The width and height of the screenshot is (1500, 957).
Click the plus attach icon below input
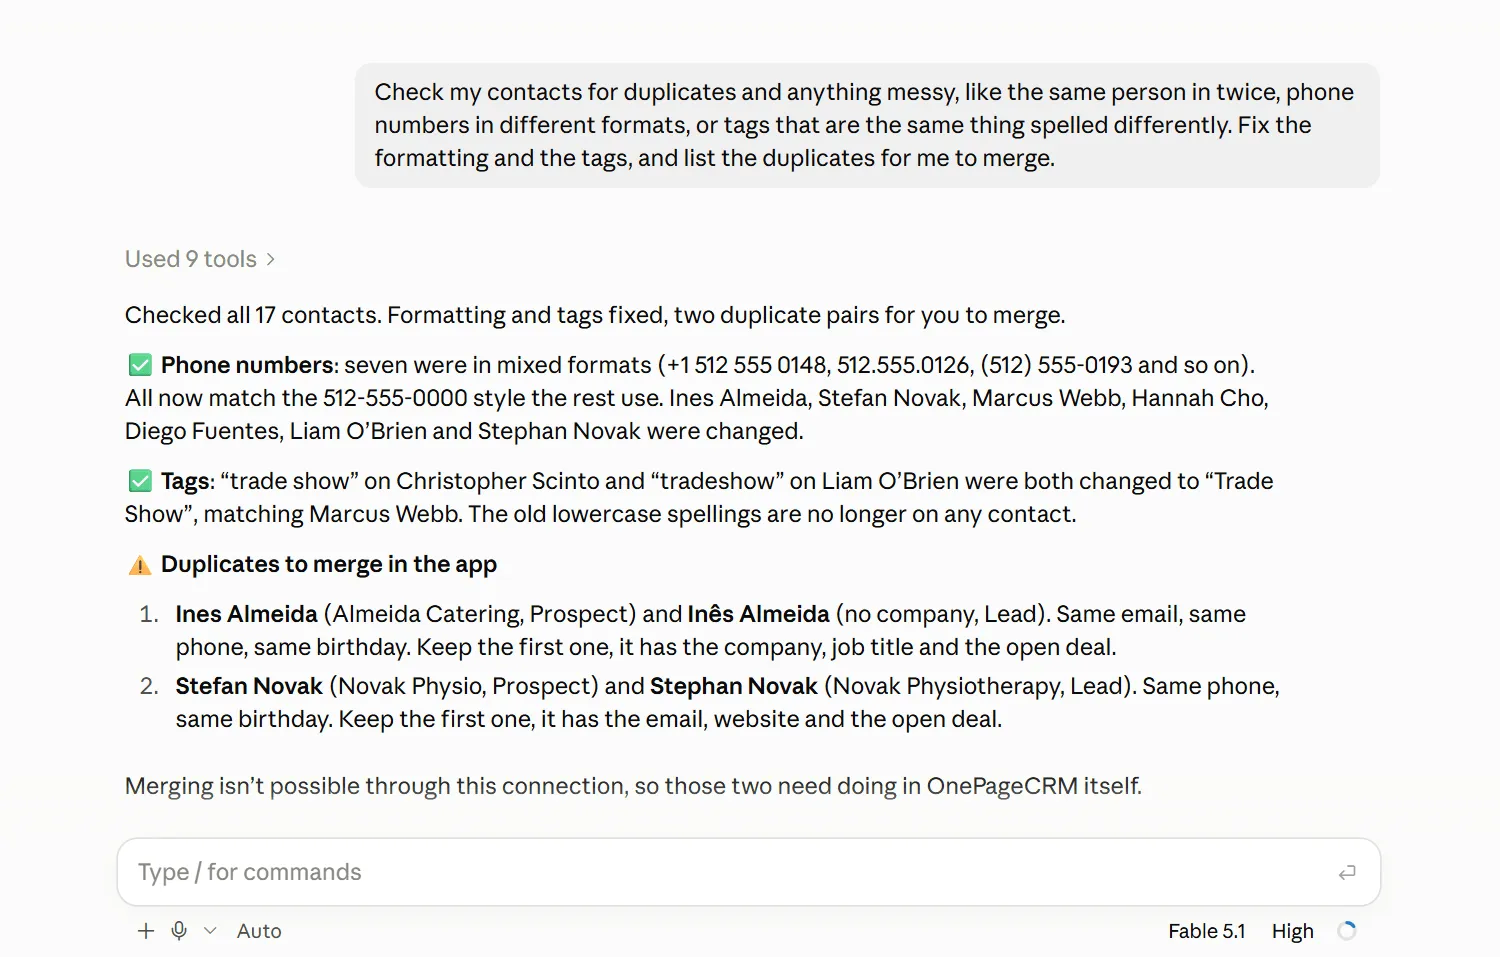click(146, 931)
